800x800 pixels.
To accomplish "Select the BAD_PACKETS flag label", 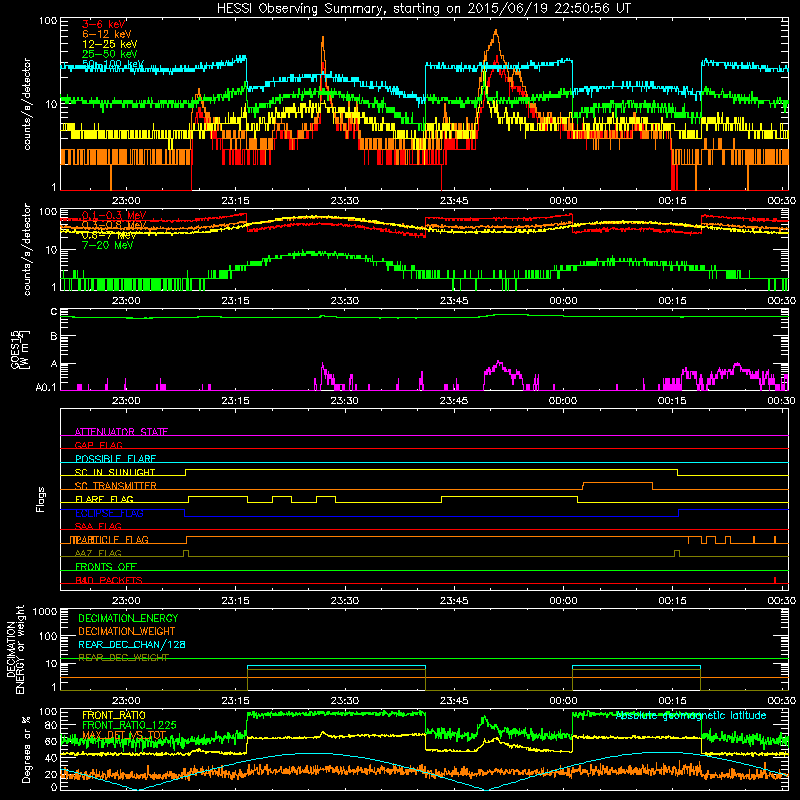I will pyautogui.click(x=109, y=580).
